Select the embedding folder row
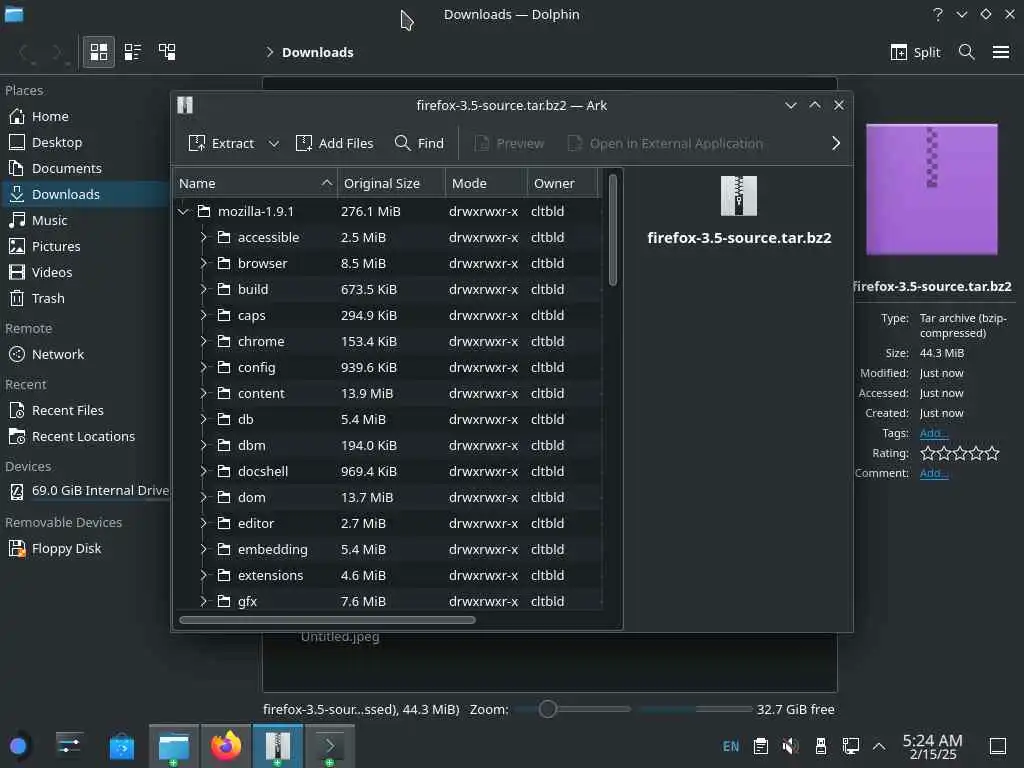 389,550
